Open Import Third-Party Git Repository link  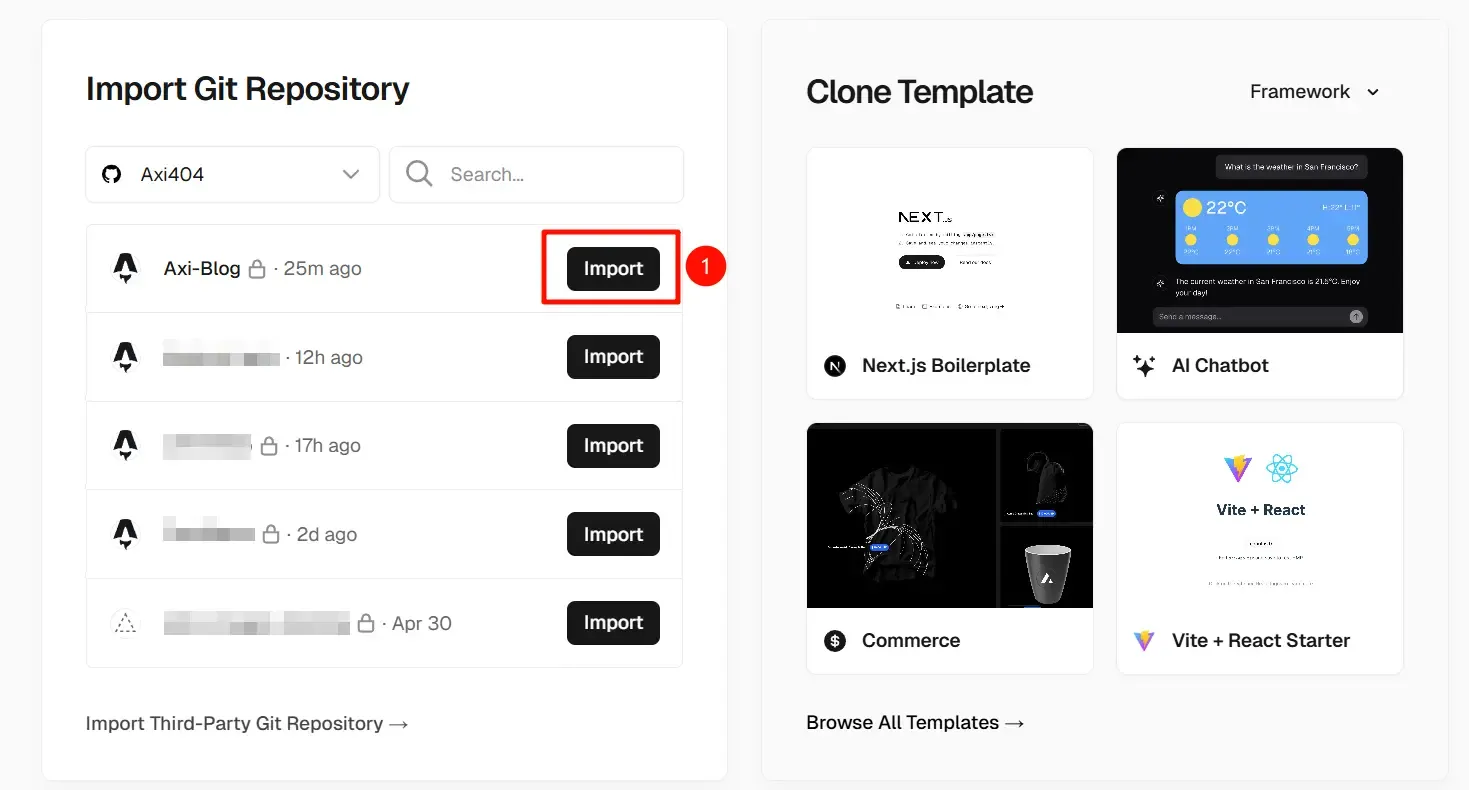pyautogui.click(x=247, y=723)
